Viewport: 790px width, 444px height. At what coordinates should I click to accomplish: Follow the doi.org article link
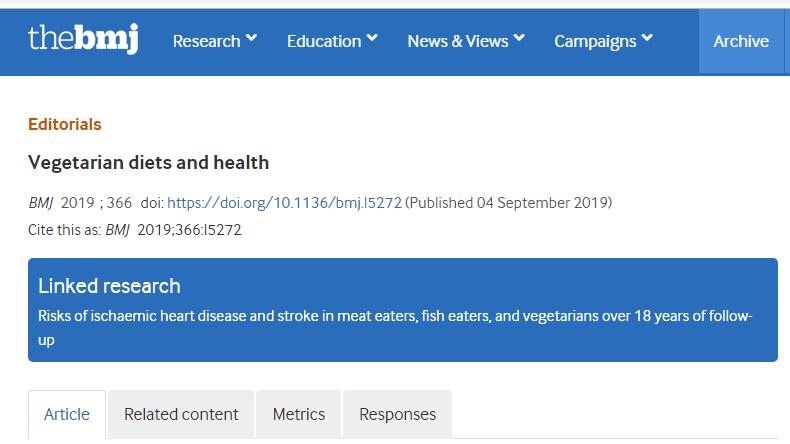284,203
